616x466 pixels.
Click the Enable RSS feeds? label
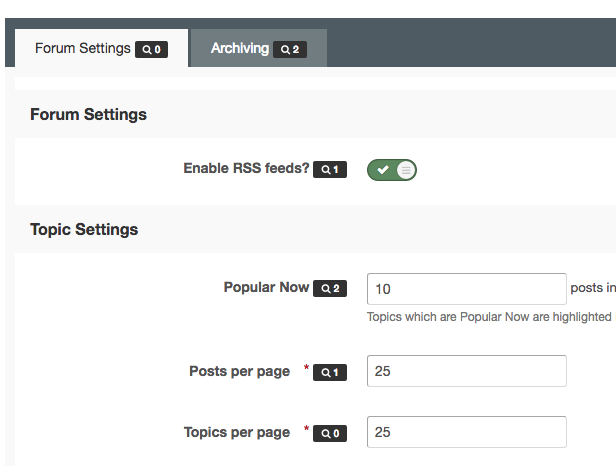[x=246, y=169]
